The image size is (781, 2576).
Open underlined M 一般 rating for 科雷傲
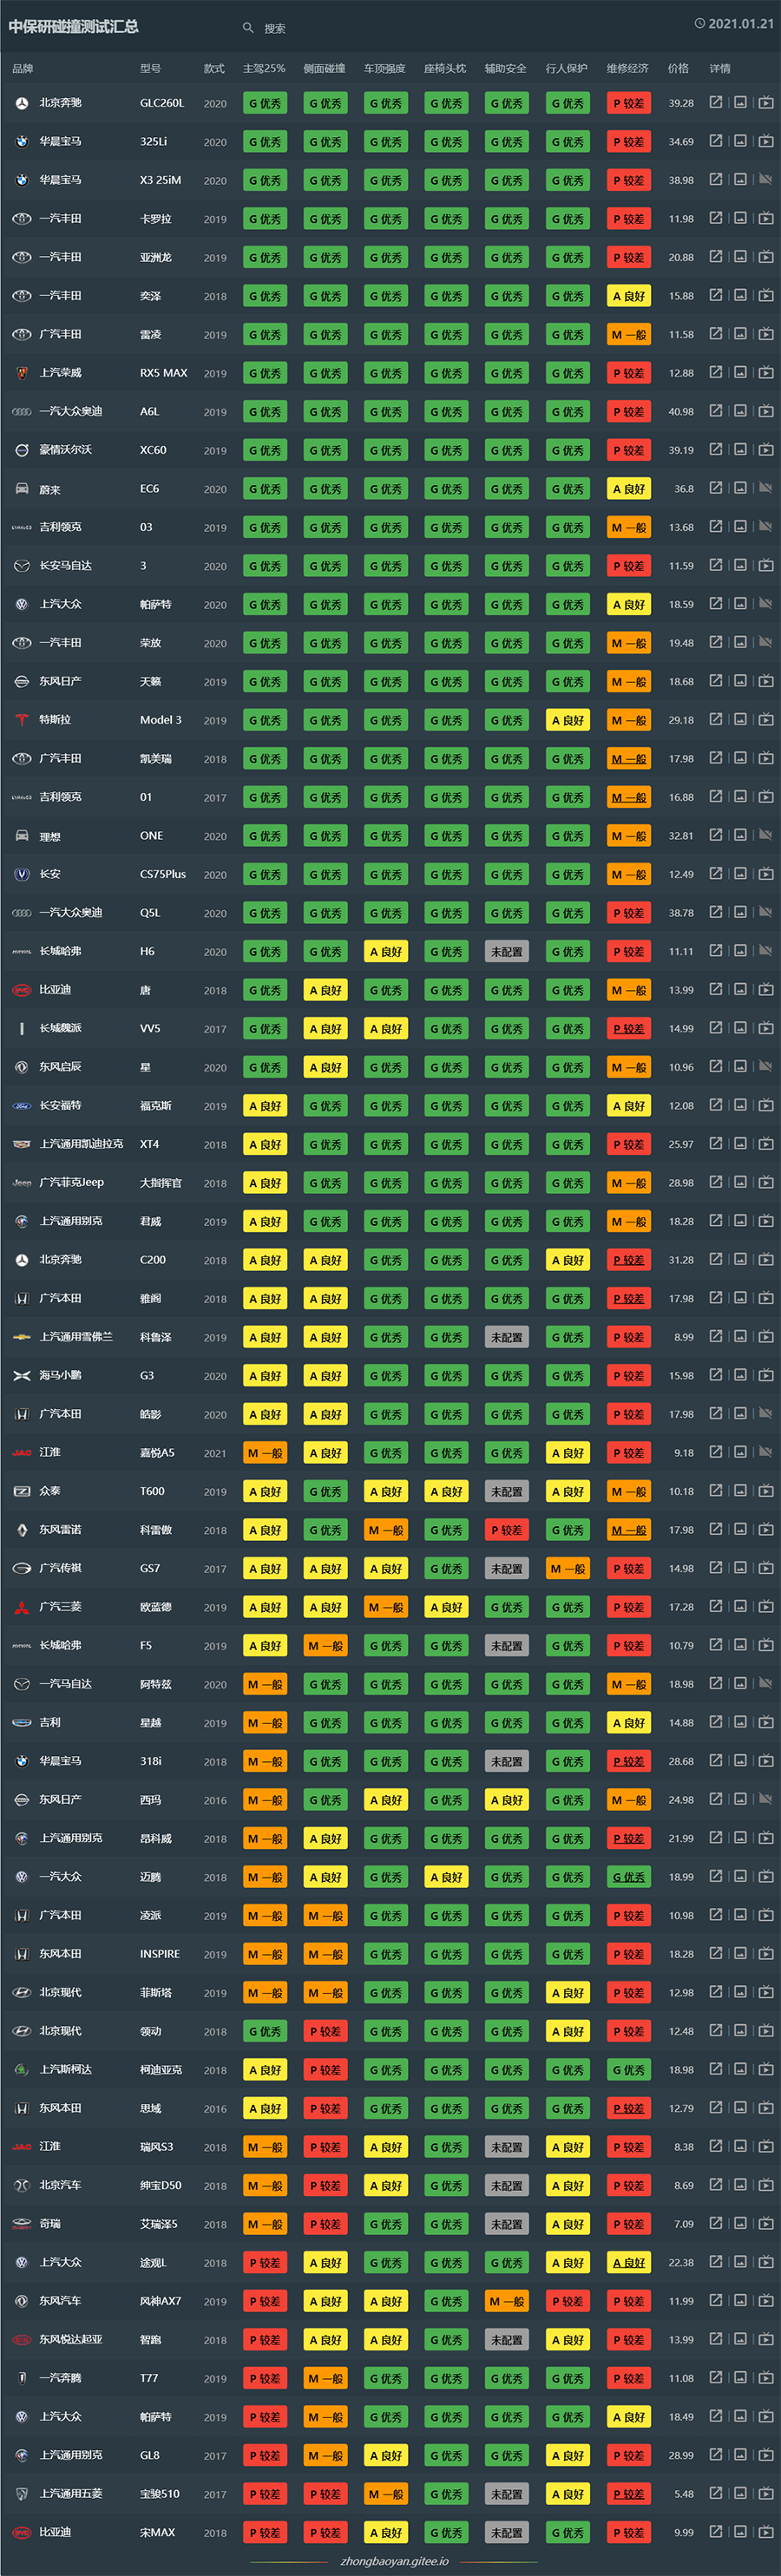coord(629,1530)
